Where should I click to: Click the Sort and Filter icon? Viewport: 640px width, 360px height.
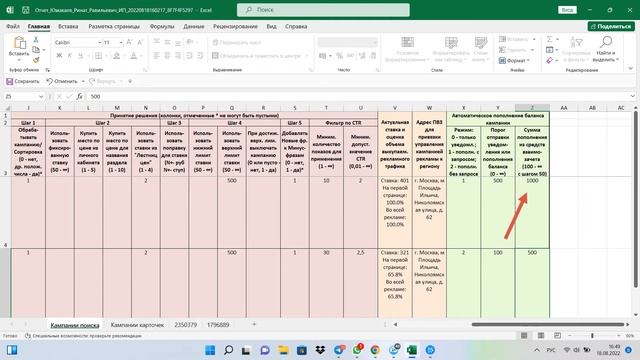click(x=576, y=42)
